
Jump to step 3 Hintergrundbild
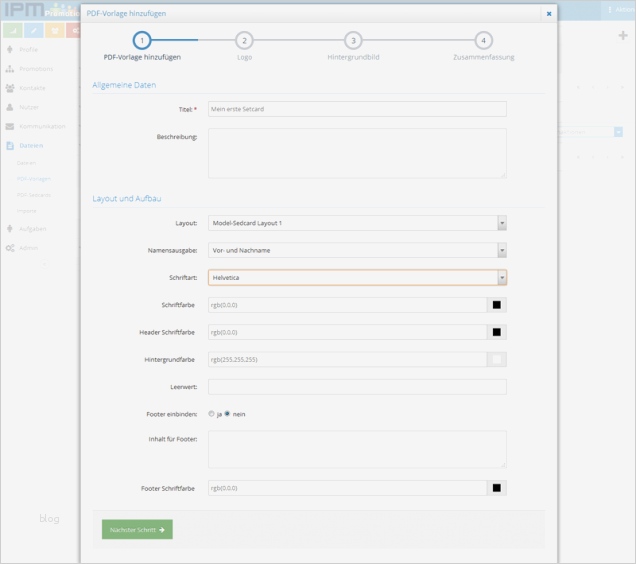[x=353, y=41]
